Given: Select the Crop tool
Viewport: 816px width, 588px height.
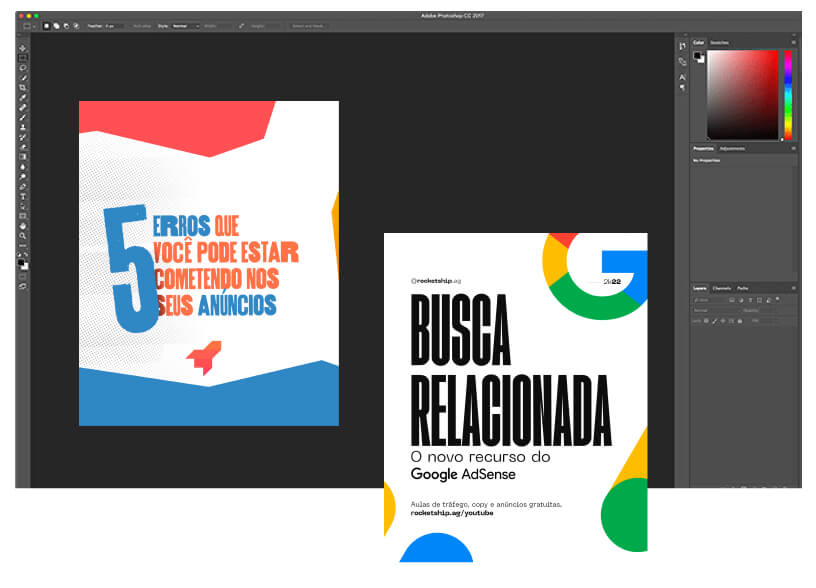Looking at the screenshot, I should pyautogui.click(x=22, y=87).
